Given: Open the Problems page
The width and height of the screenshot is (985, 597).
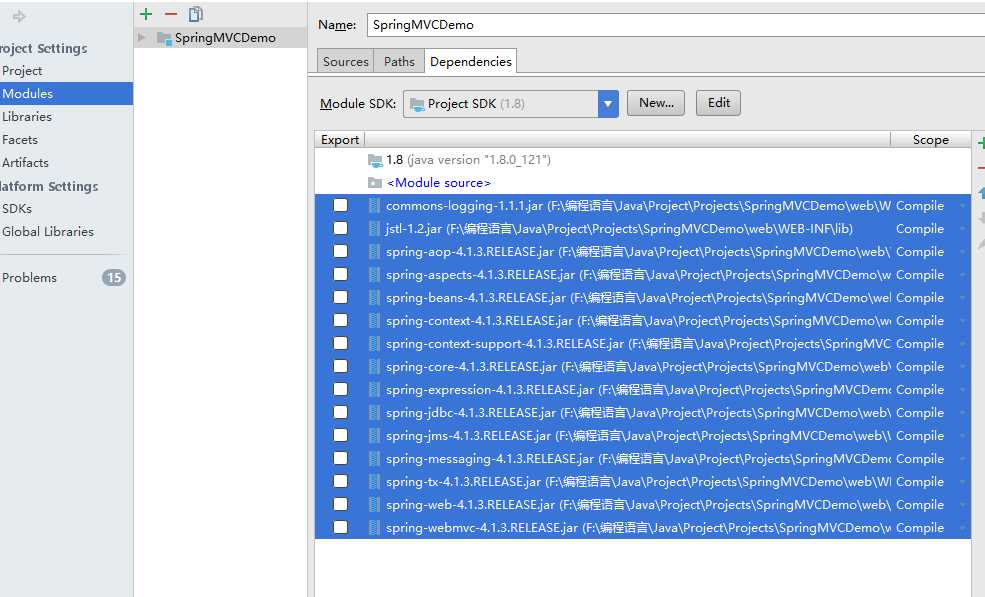Looking at the screenshot, I should [x=30, y=278].
